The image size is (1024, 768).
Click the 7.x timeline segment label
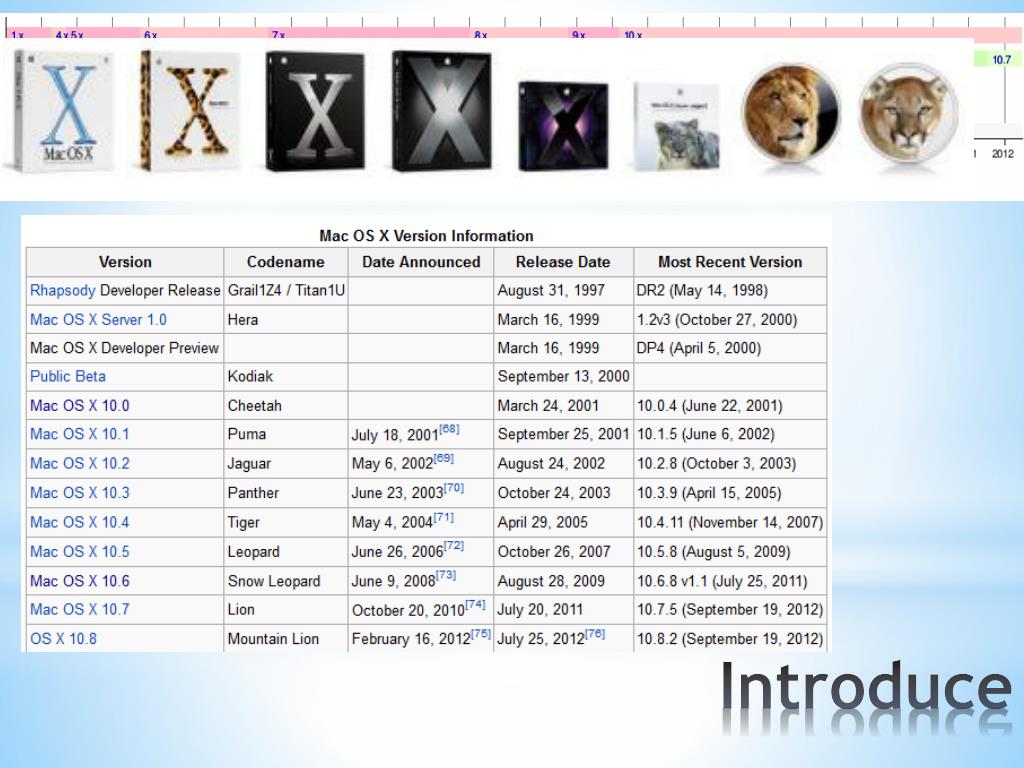click(x=278, y=35)
